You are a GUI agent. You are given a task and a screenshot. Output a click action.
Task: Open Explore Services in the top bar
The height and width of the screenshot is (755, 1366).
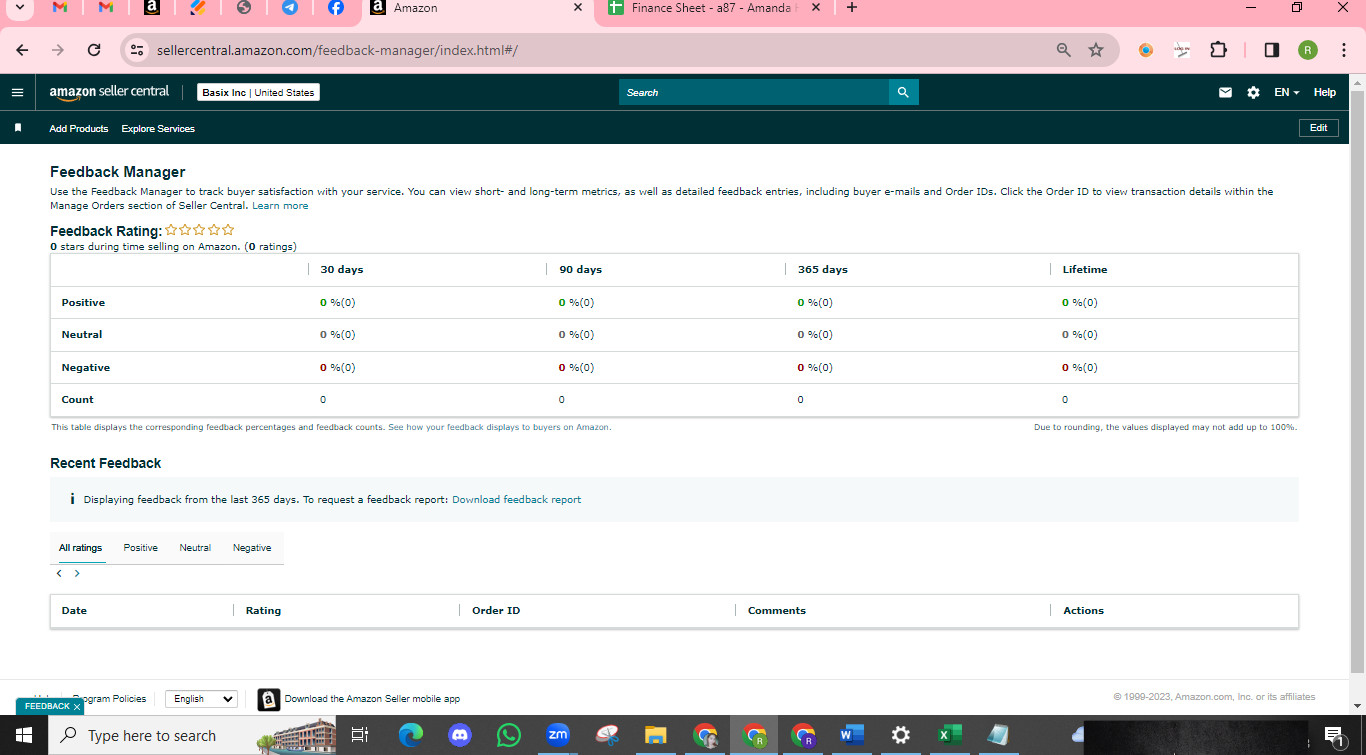point(158,128)
